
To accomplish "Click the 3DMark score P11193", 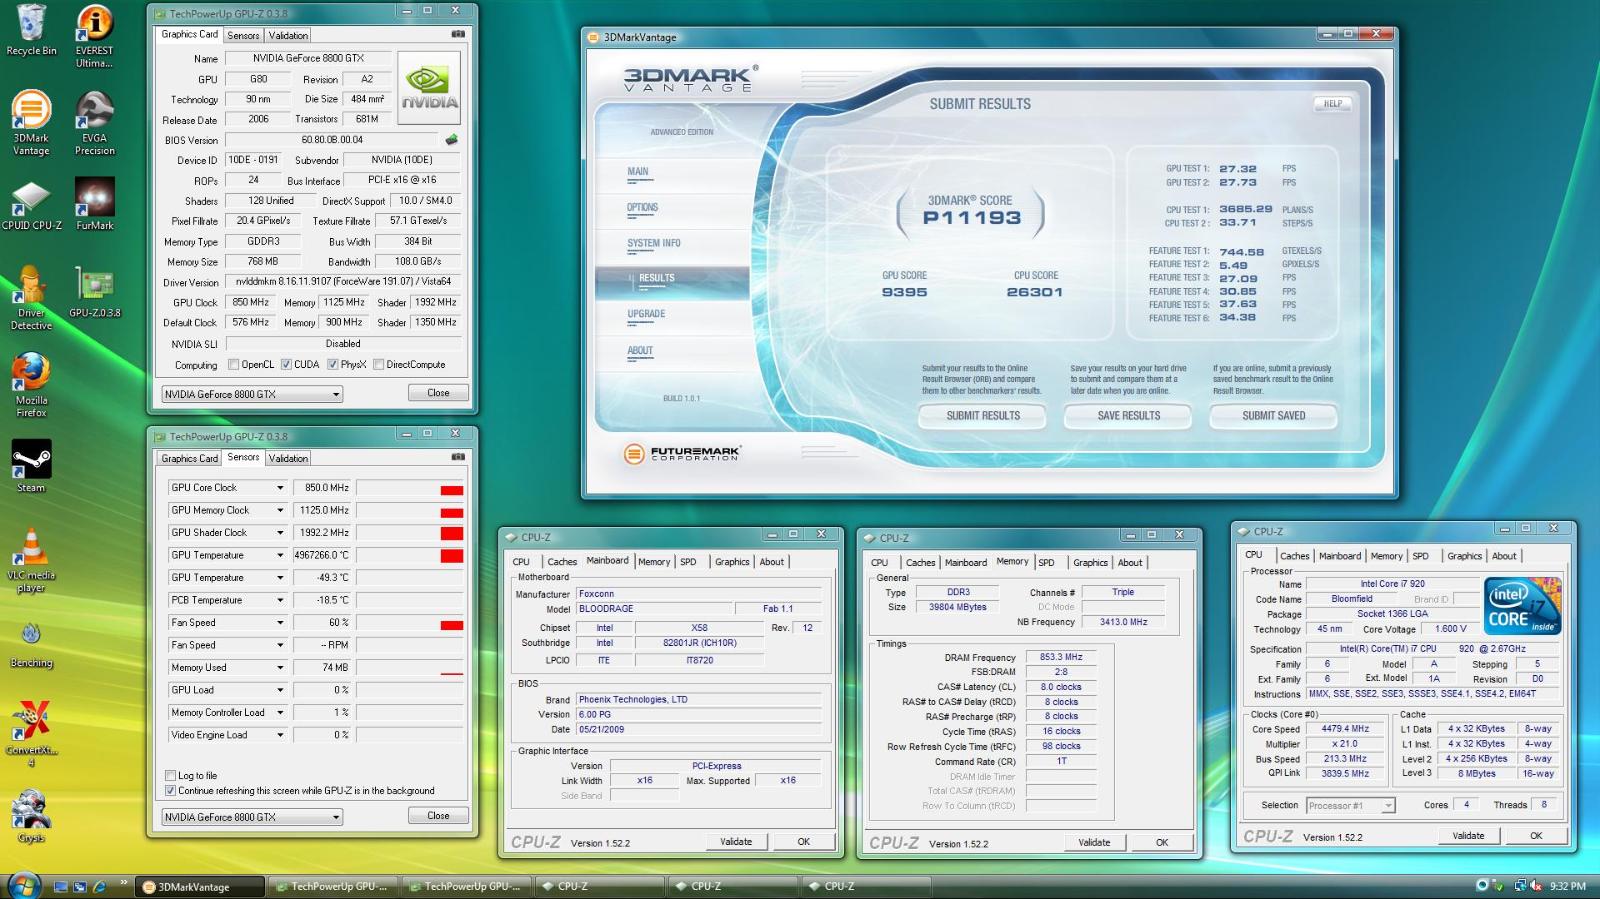I will coord(971,217).
